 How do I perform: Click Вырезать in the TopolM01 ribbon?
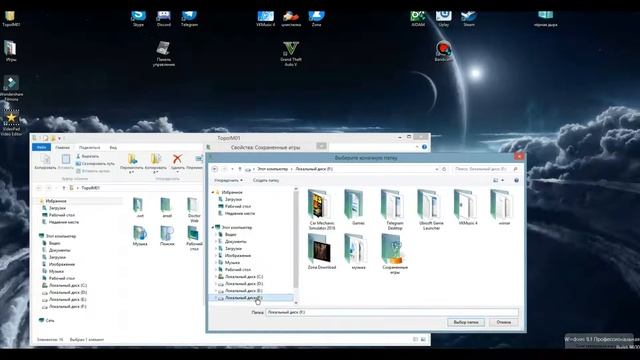[87, 156]
